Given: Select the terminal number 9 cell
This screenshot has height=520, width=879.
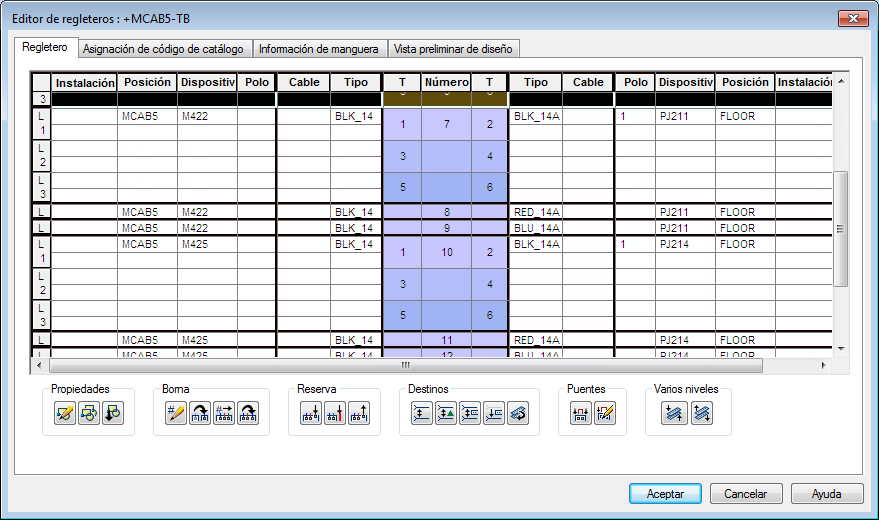Looking at the screenshot, I should coord(446,228).
